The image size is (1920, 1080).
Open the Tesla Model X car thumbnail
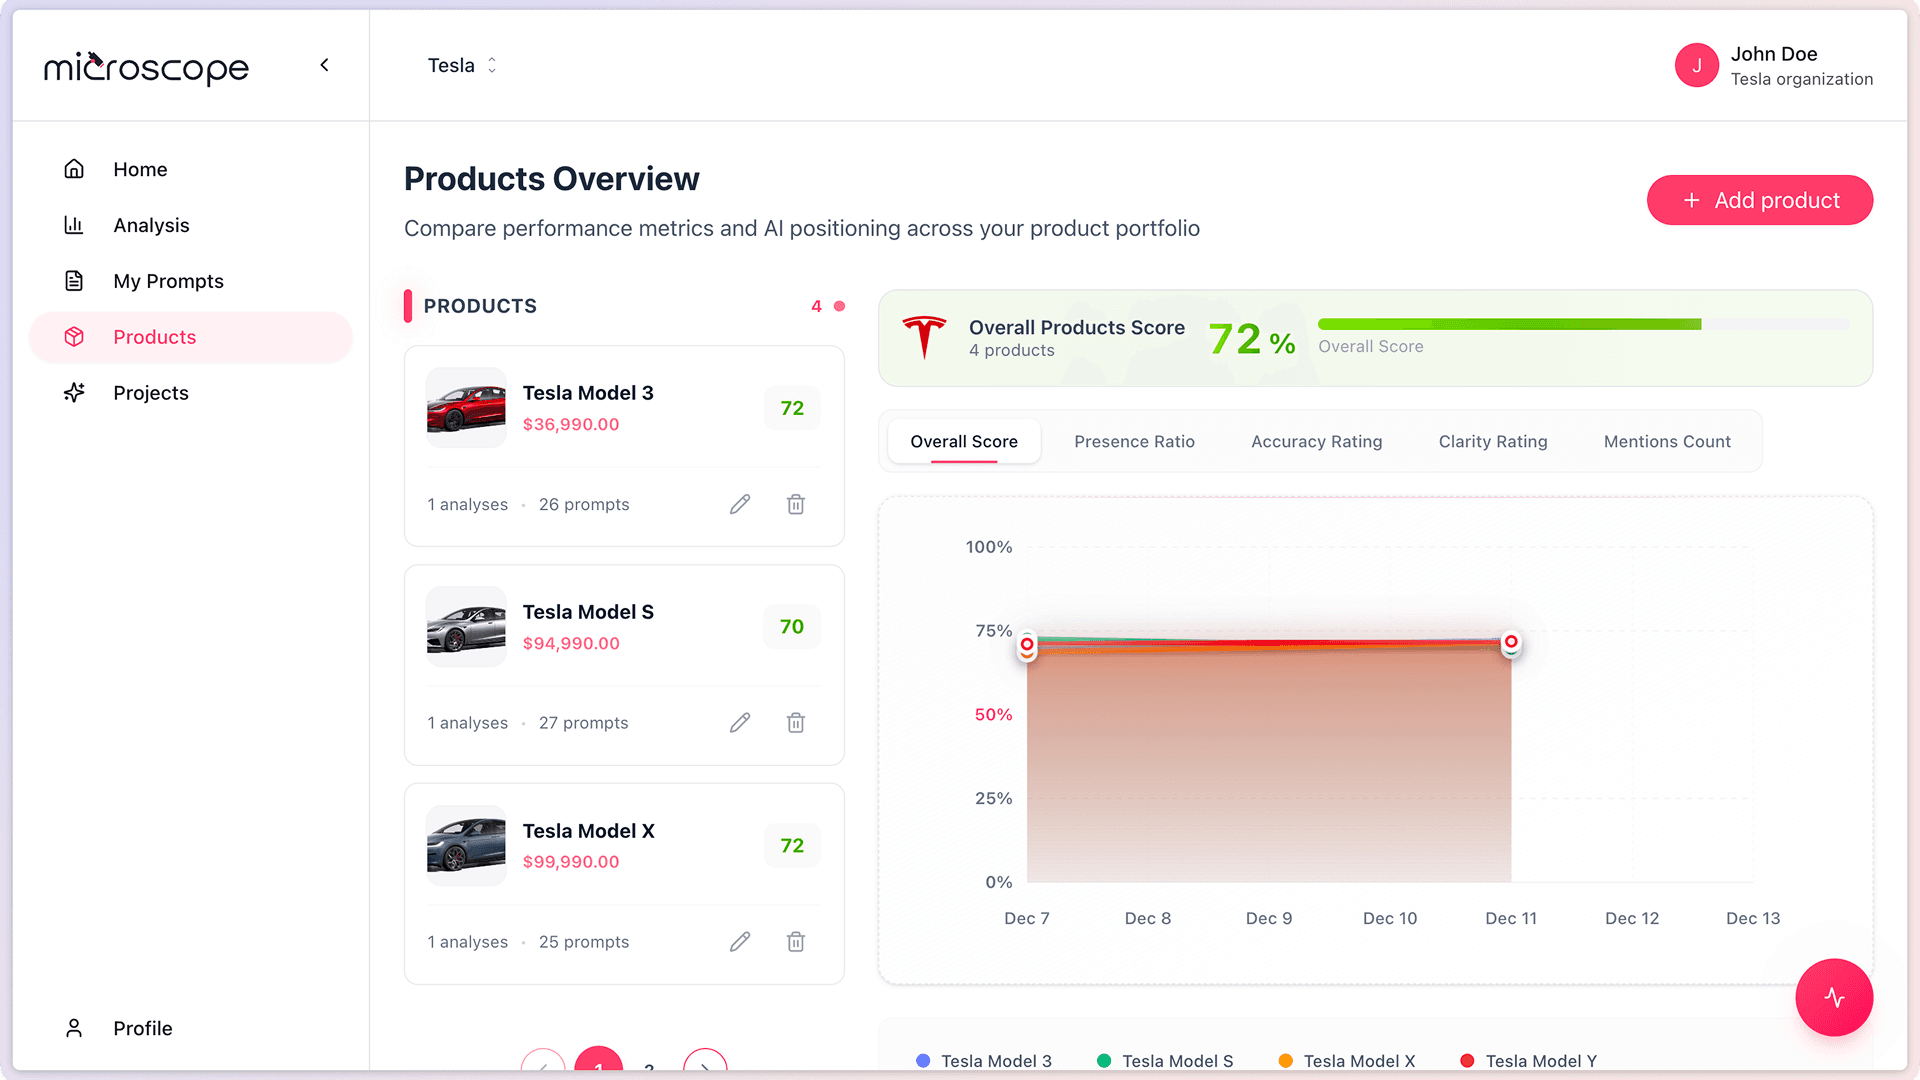coord(466,845)
